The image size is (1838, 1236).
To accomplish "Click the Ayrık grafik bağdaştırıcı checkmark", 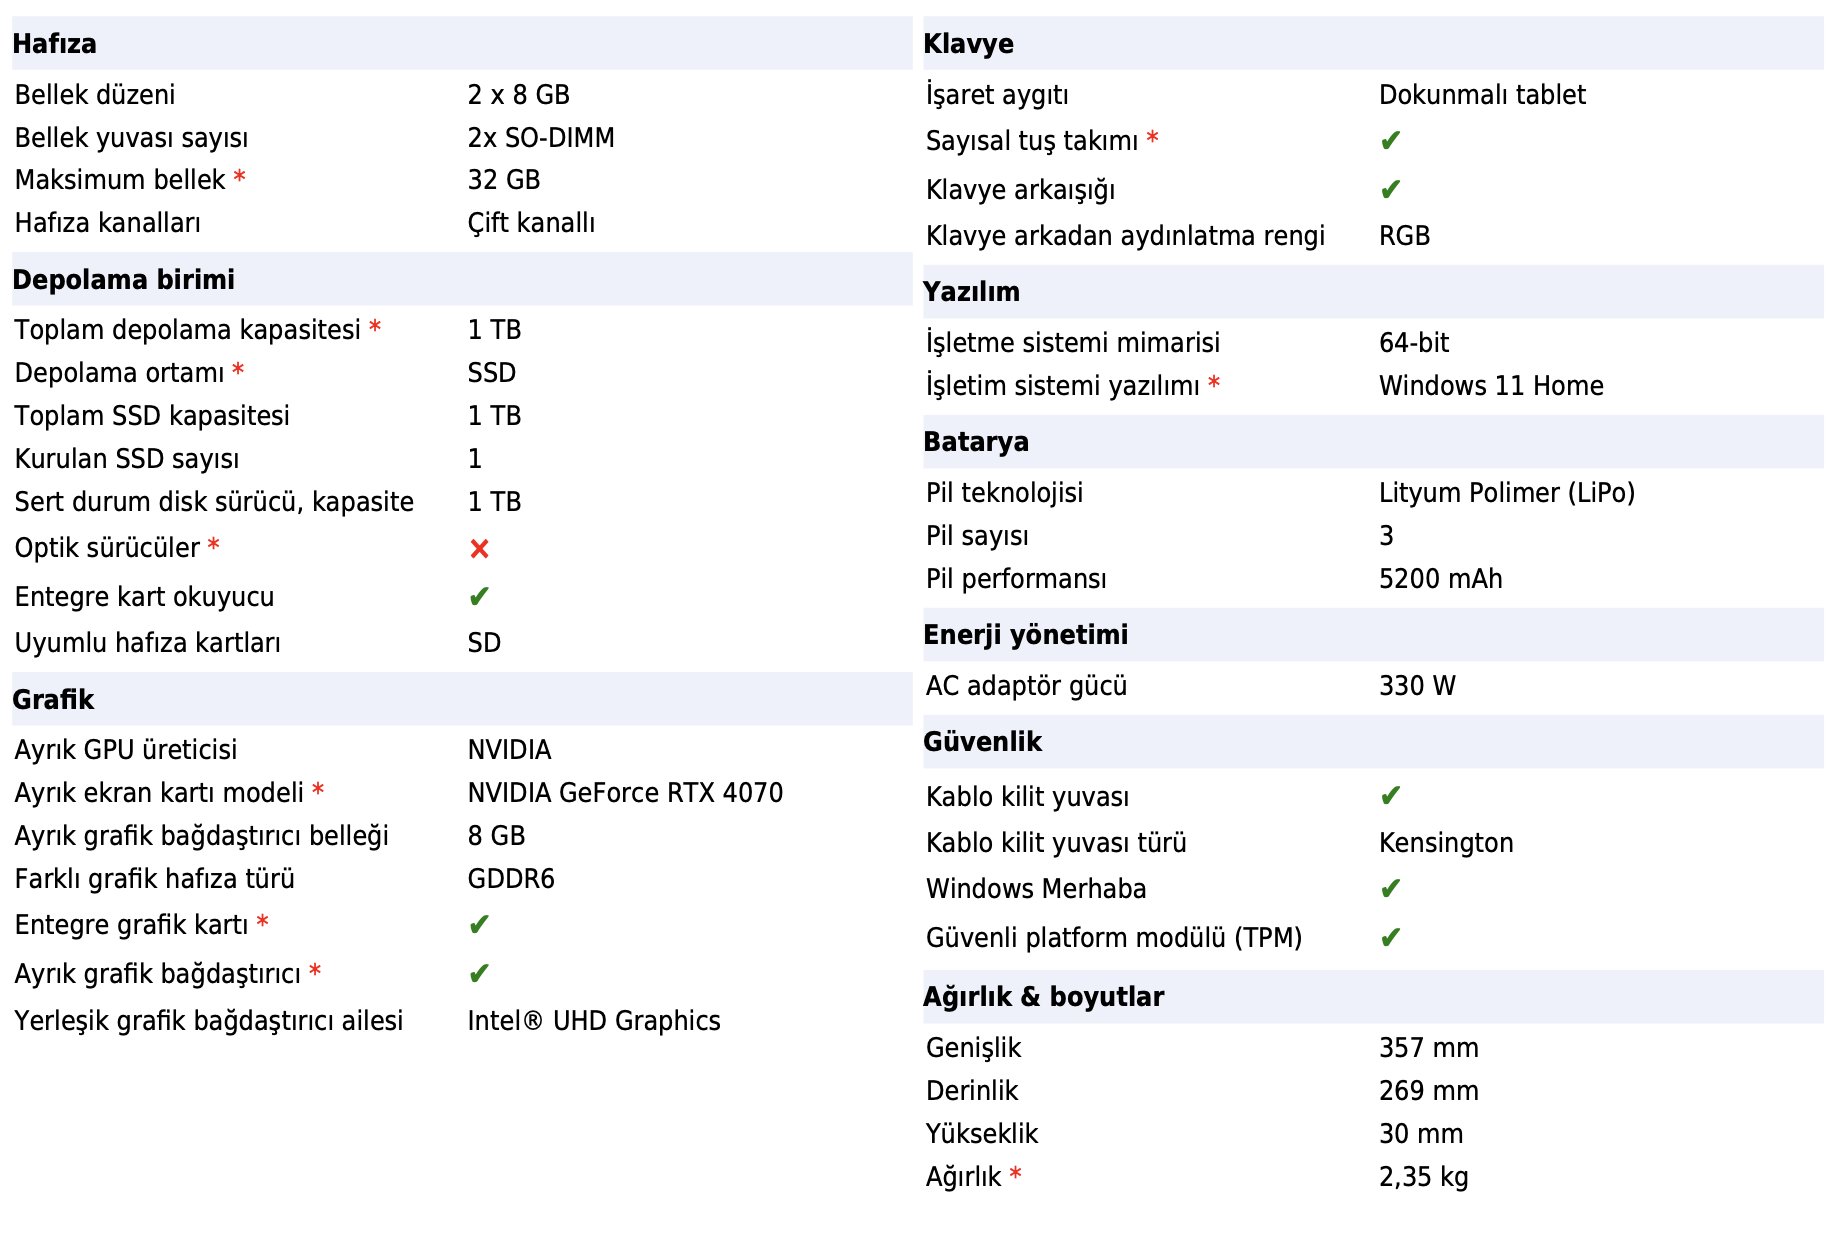I will (x=479, y=974).
